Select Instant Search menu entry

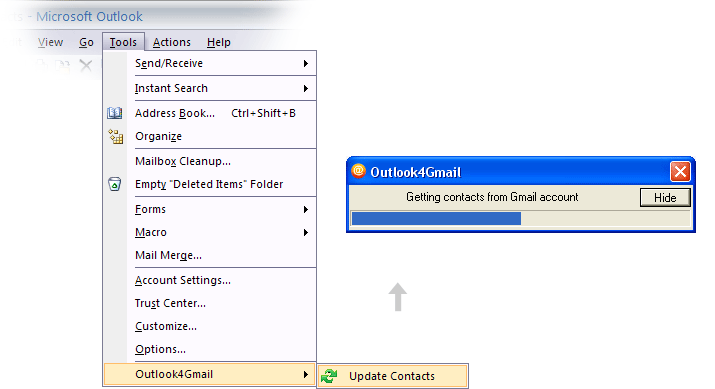click(x=210, y=88)
